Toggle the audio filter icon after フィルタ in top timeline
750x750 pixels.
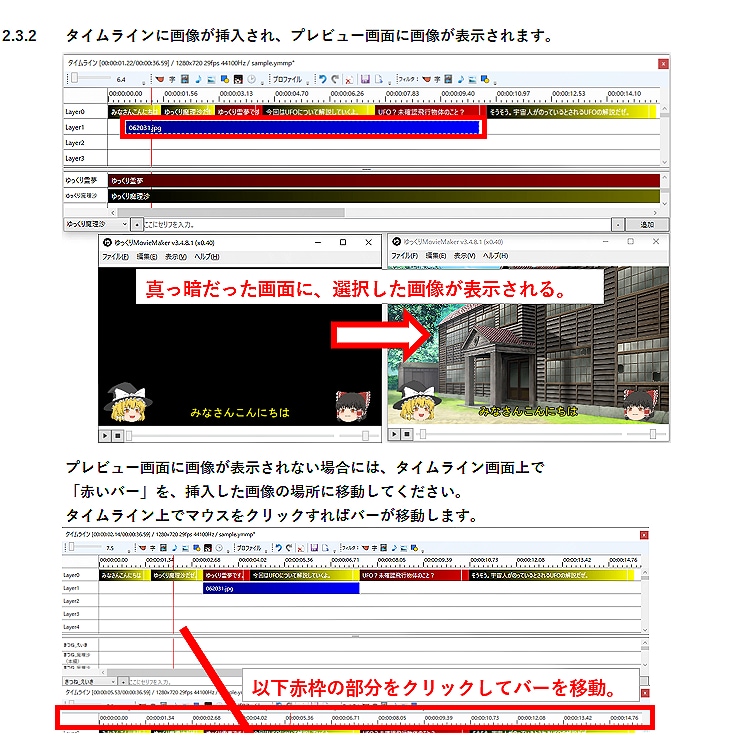click(x=461, y=79)
